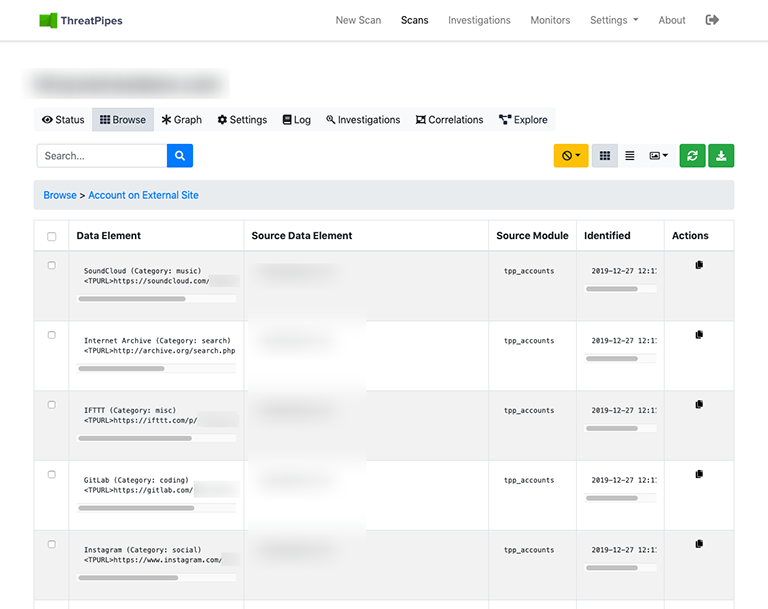Copy icon in the SoundCloud row
This screenshot has height=609, width=768.
[x=699, y=265]
